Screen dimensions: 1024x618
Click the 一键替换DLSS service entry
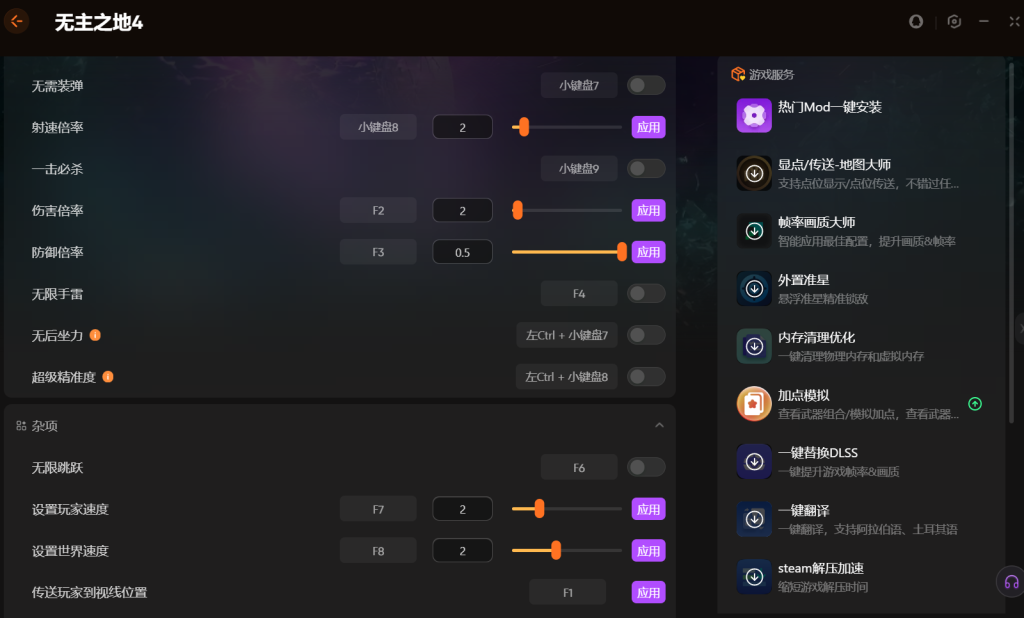coord(856,461)
